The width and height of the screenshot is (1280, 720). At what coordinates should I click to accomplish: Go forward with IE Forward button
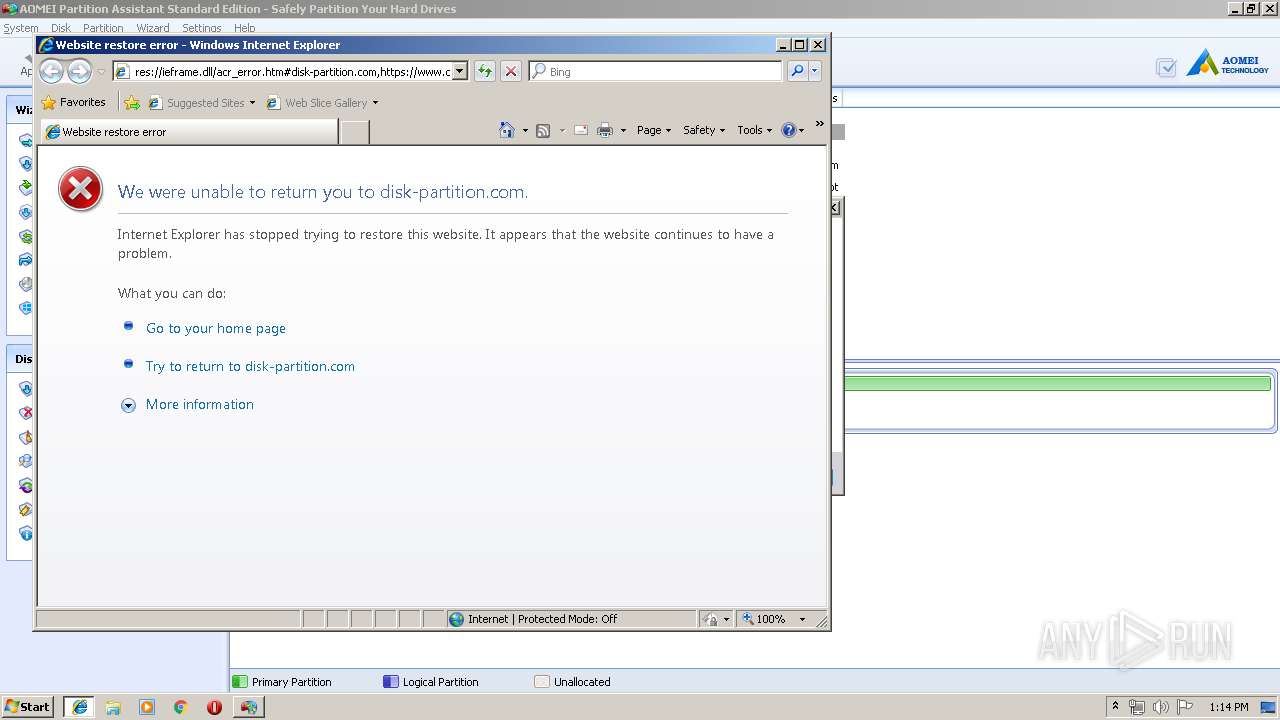pos(79,71)
